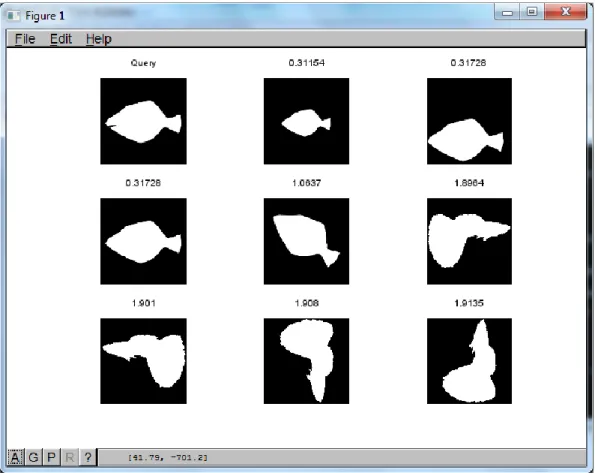This screenshot has width=595, height=473.
Task: Select the image labeled 1.9135
Action: (469, 361)
